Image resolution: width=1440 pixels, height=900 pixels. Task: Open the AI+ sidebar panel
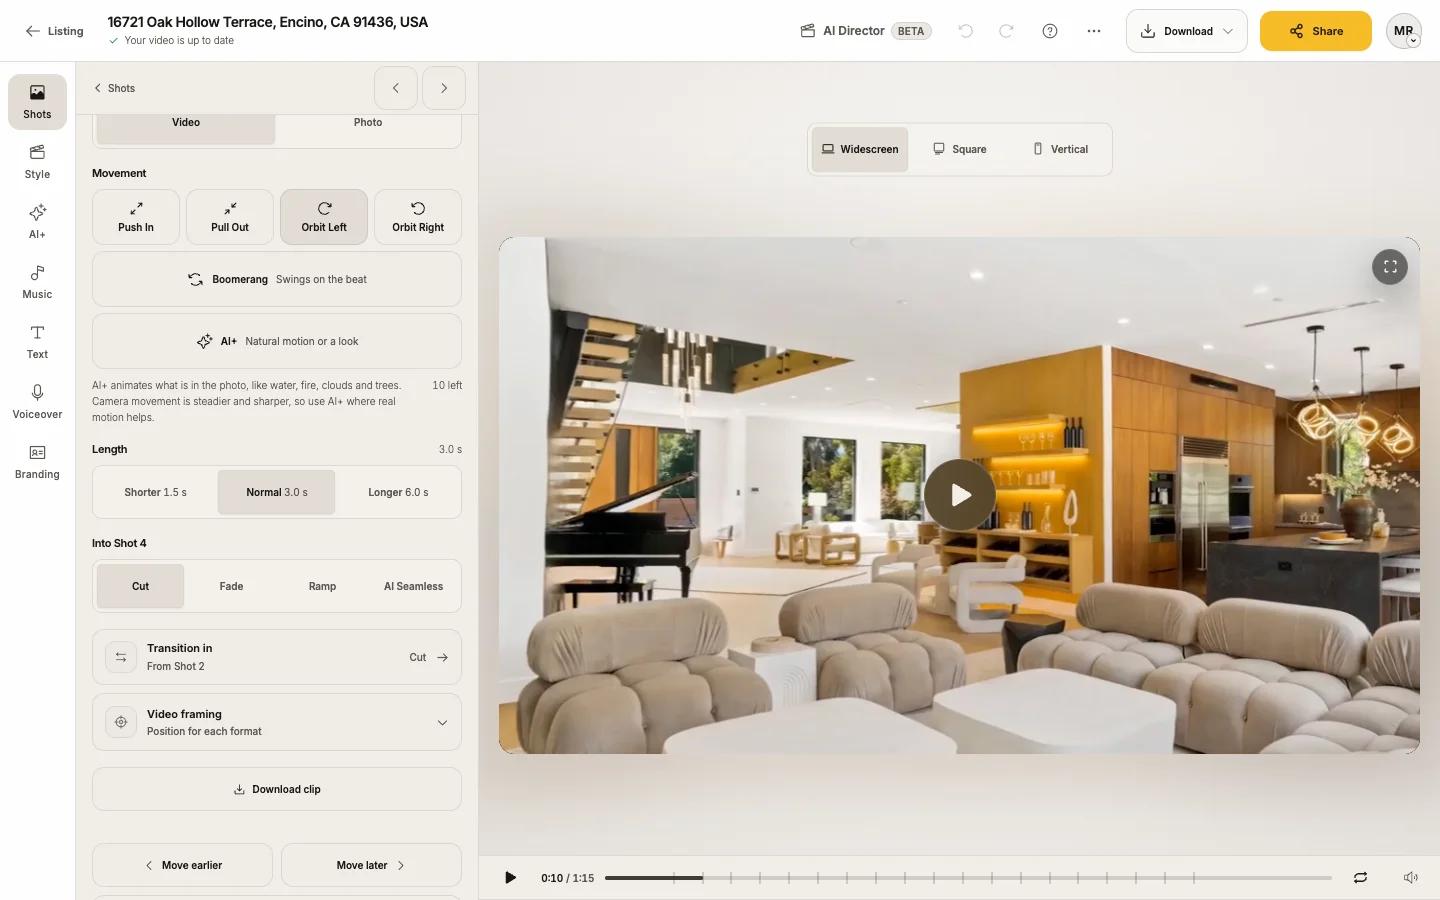[37, 222]
